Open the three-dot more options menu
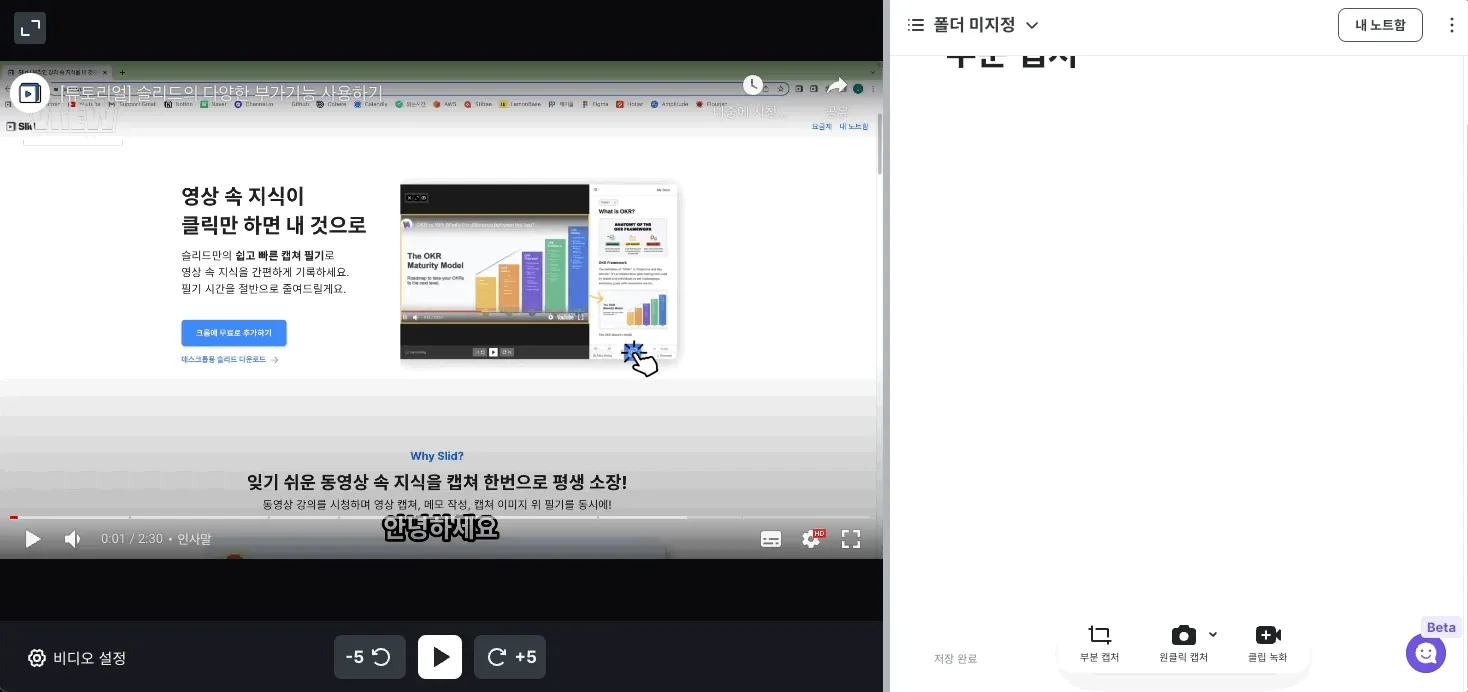Screen dimensions: 1468x692 click(1452, 25)
